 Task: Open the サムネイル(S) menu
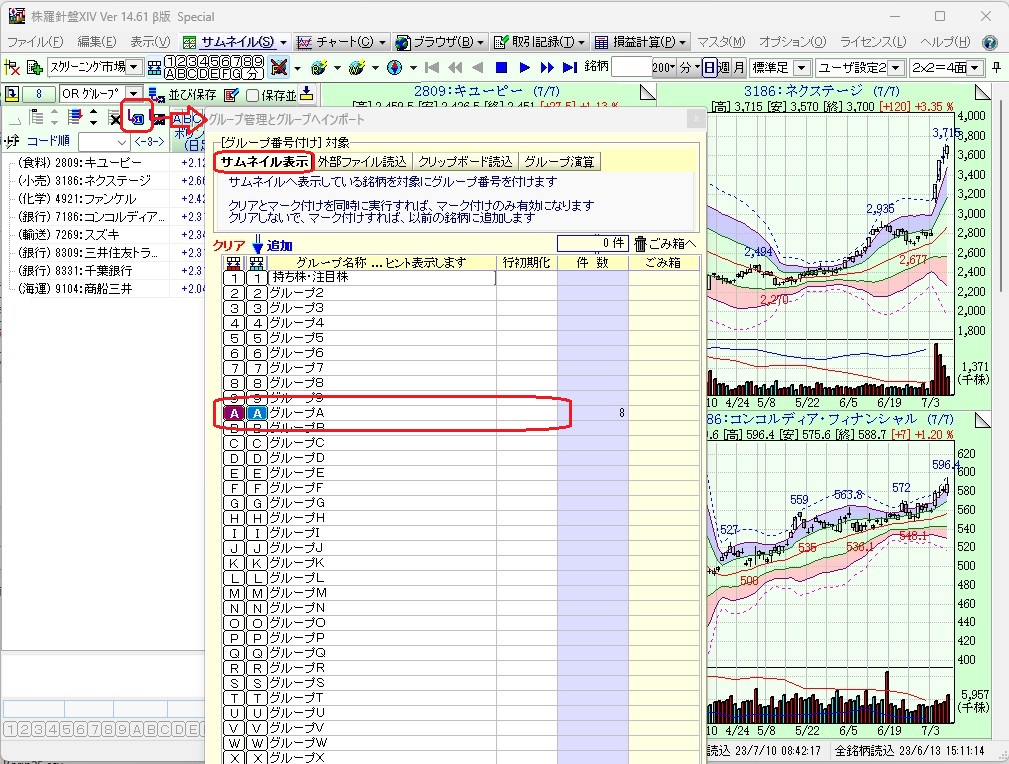236,42
